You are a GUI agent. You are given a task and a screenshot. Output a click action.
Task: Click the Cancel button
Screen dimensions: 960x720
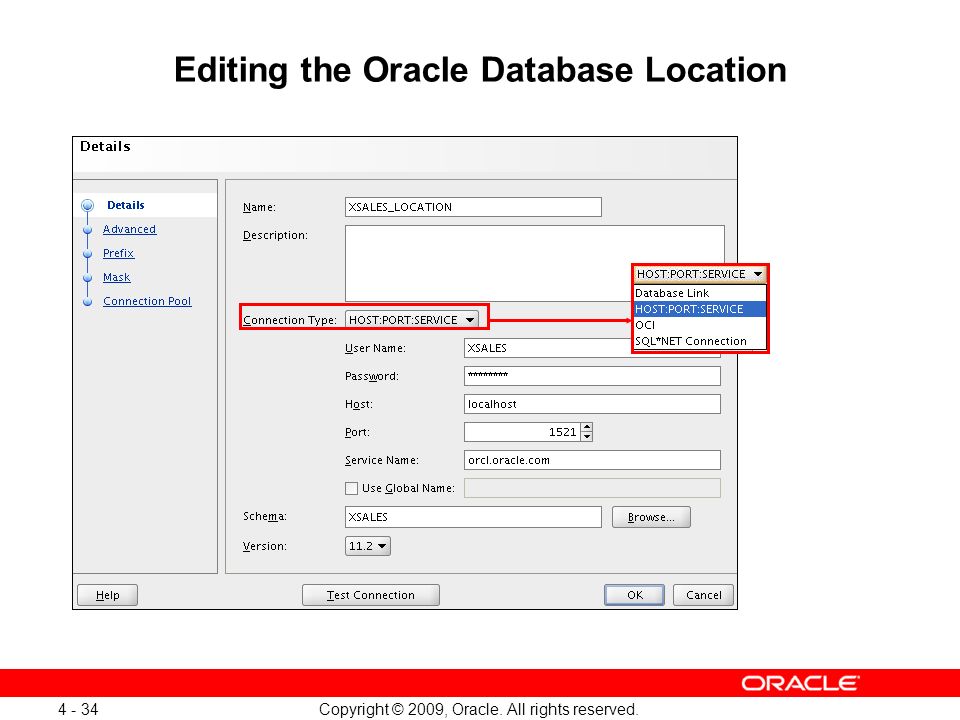703,595
